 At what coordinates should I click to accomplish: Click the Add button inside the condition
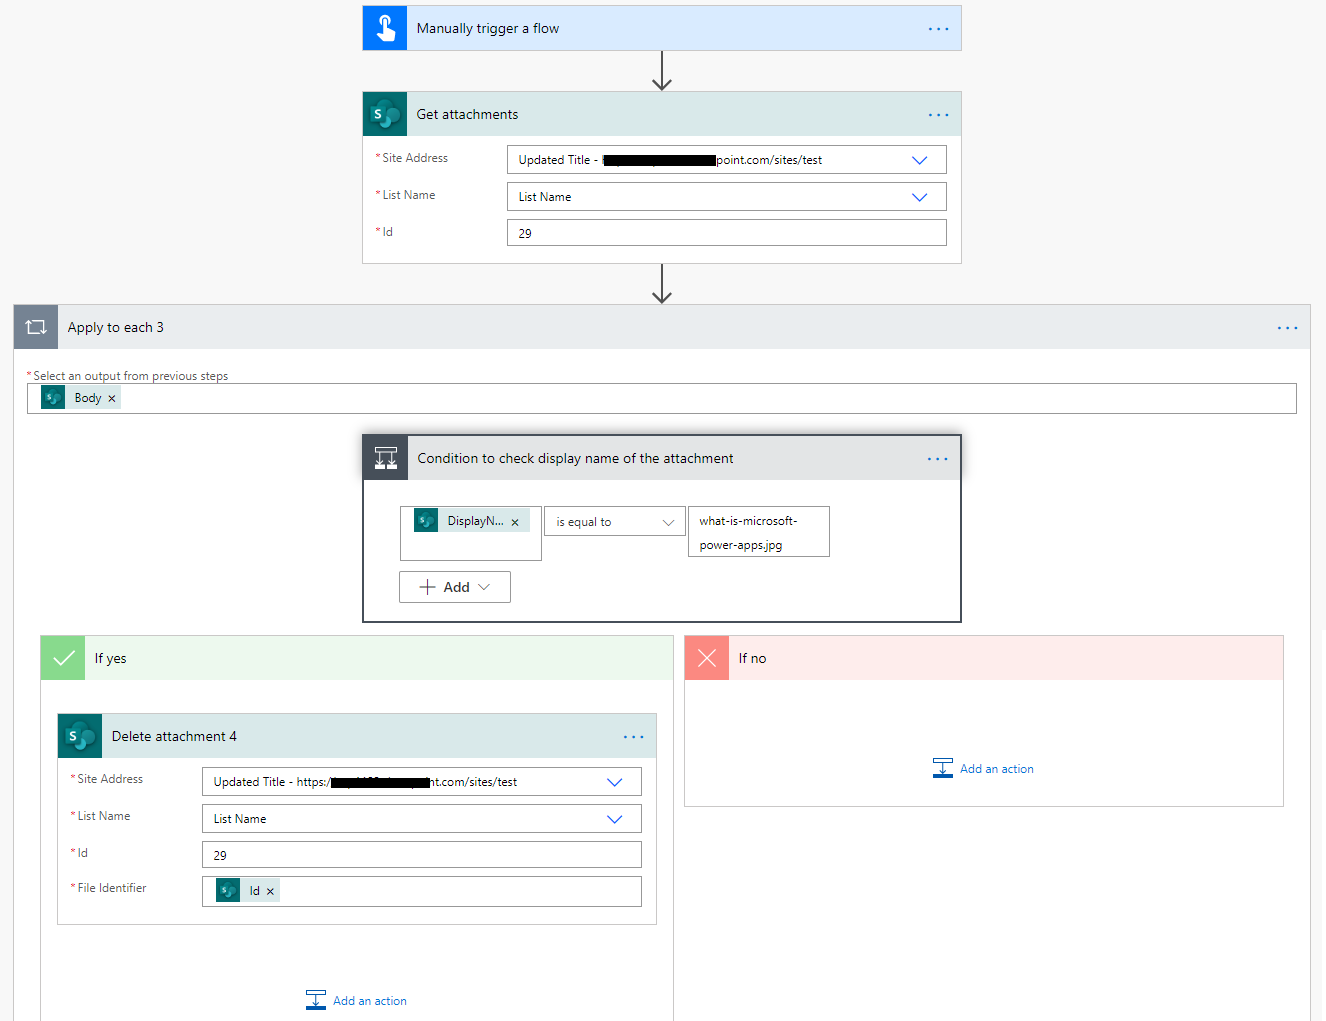tap(454, 587)
